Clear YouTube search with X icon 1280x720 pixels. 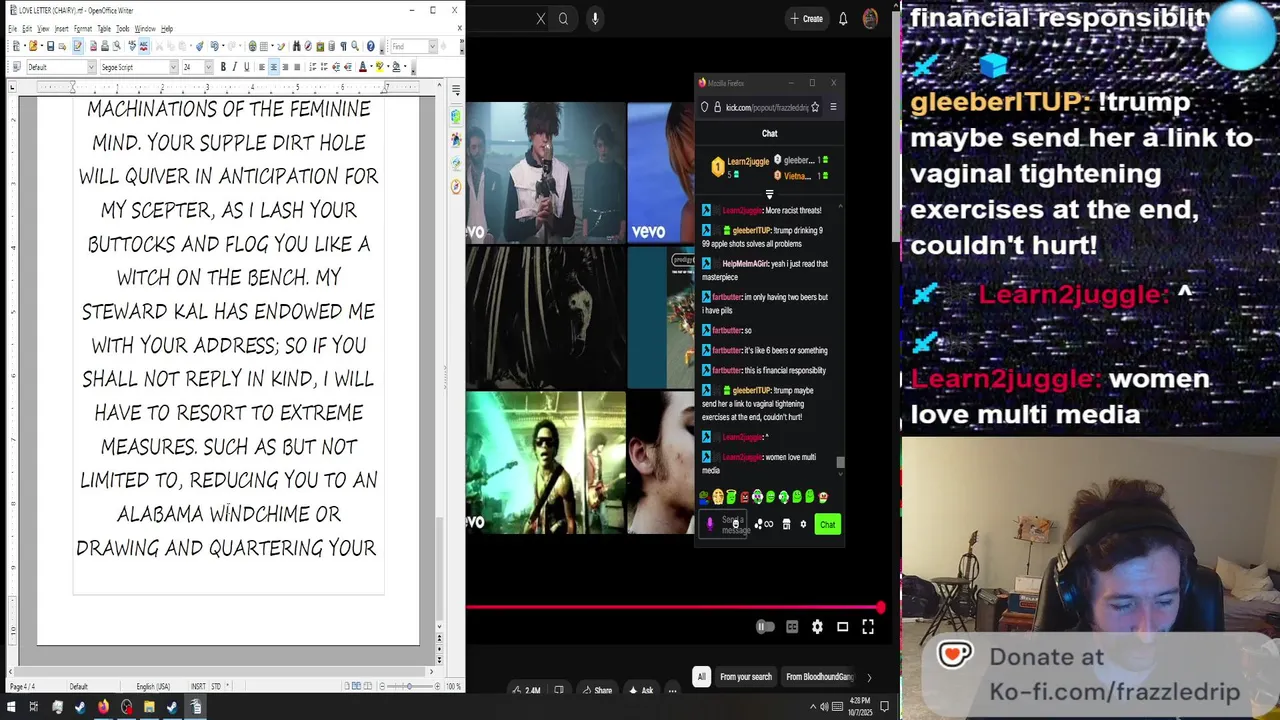pos(541,18)
